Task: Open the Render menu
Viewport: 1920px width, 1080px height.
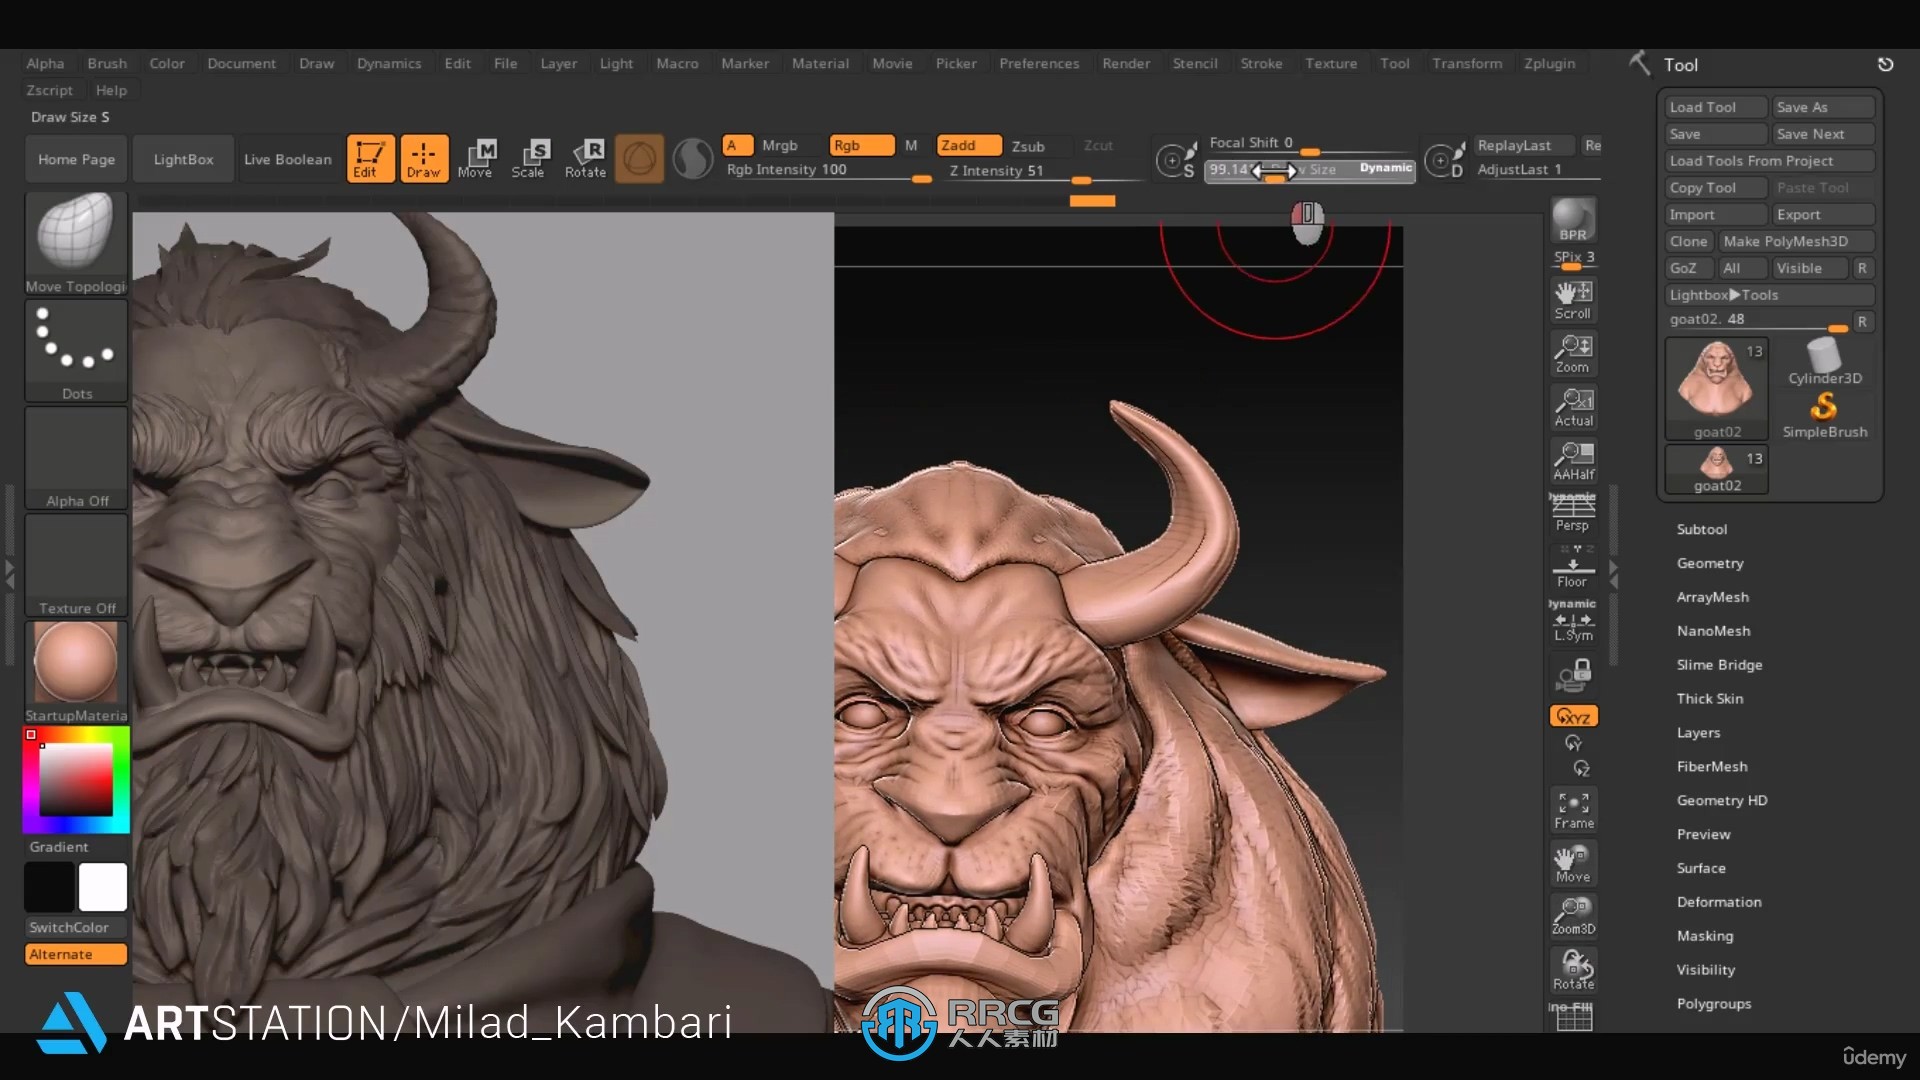Action: coord(1125,62)
